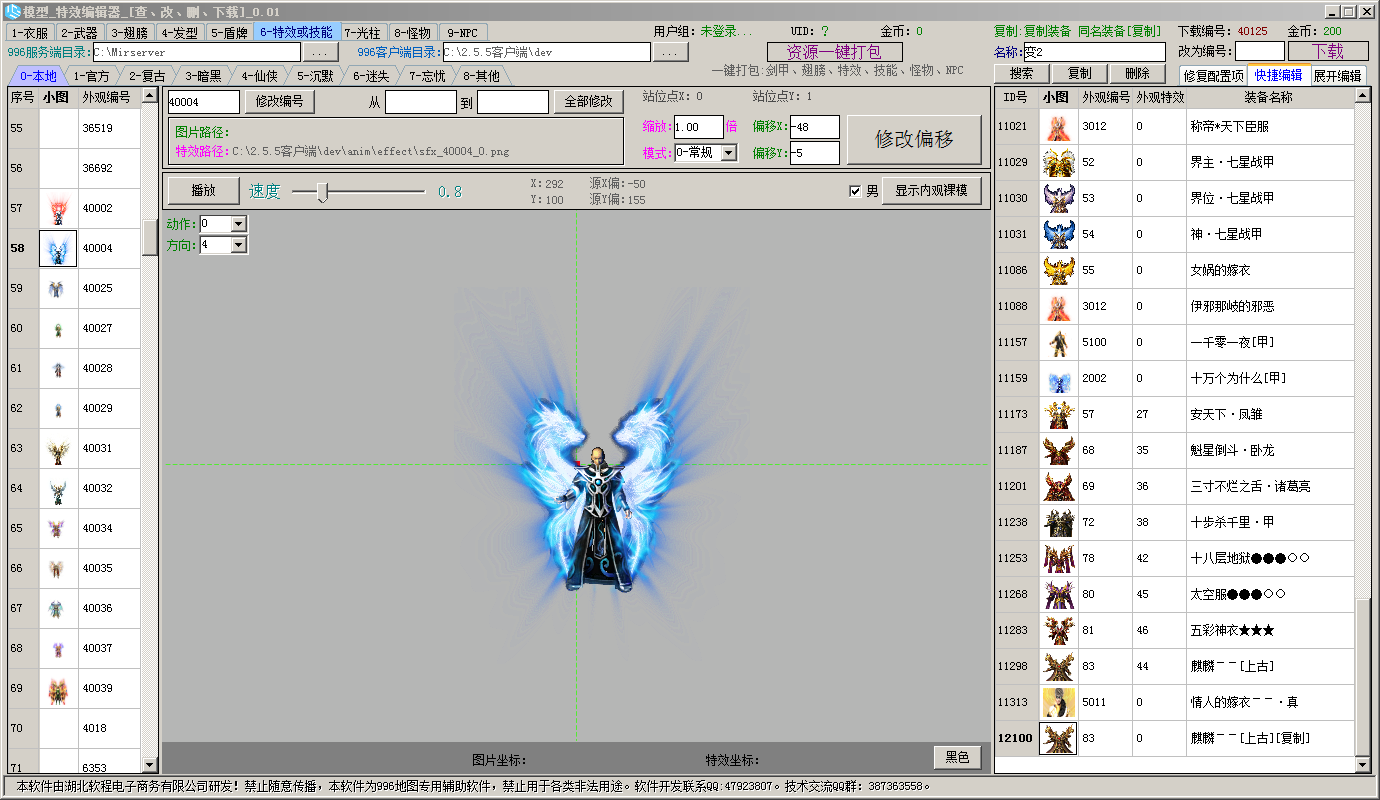Click the 播放 play button
The width and height of the screenshot is (1380, 800).
[x=203, y=191]
